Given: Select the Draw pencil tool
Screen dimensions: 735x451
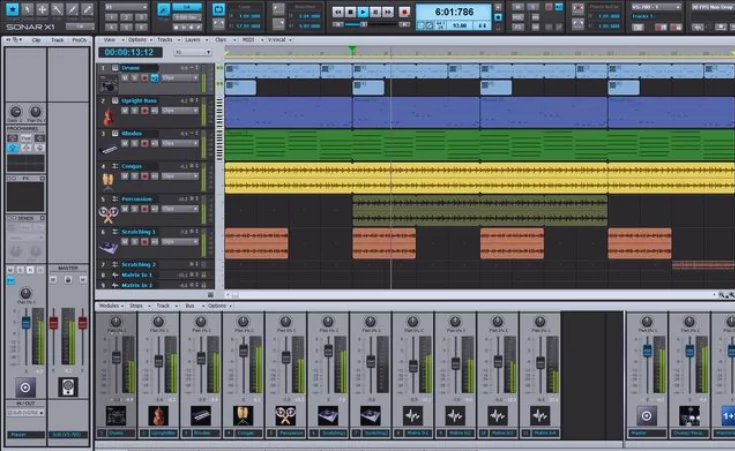Looking at the screenshot, I should (72, 9).
